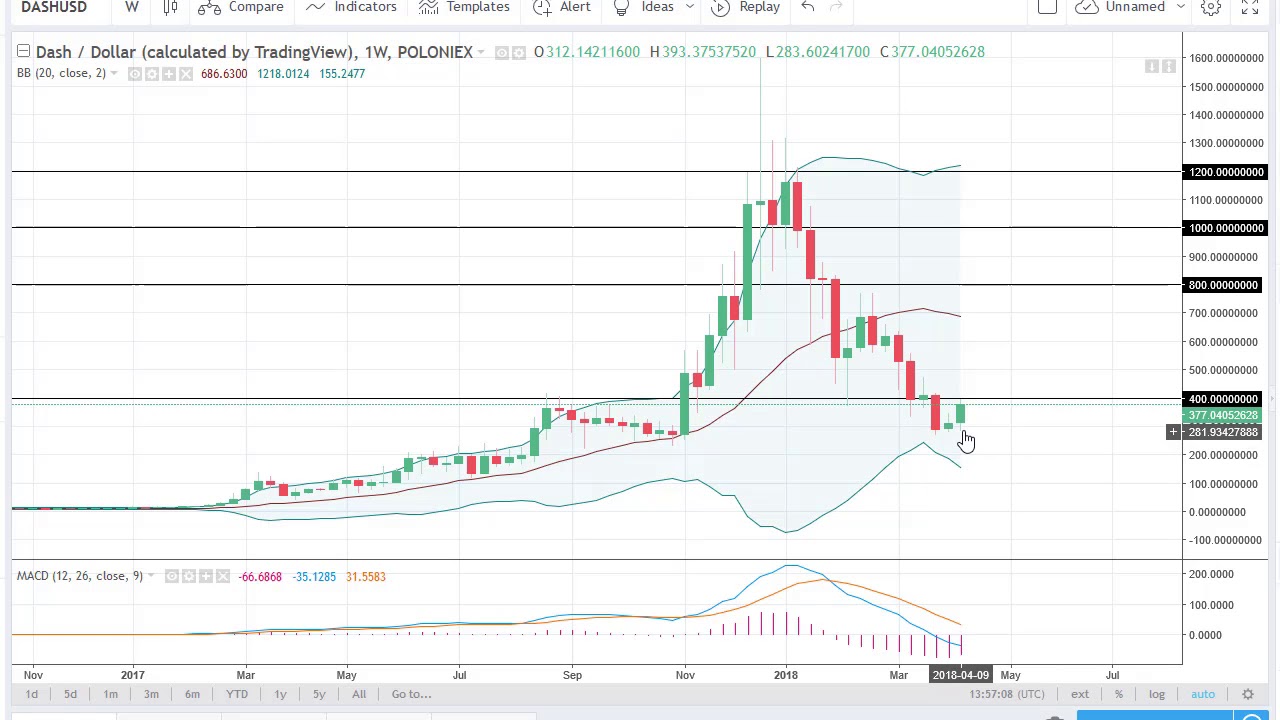1280x720 pixels.
Task: Show All available data range
Action: coord(359,694)
